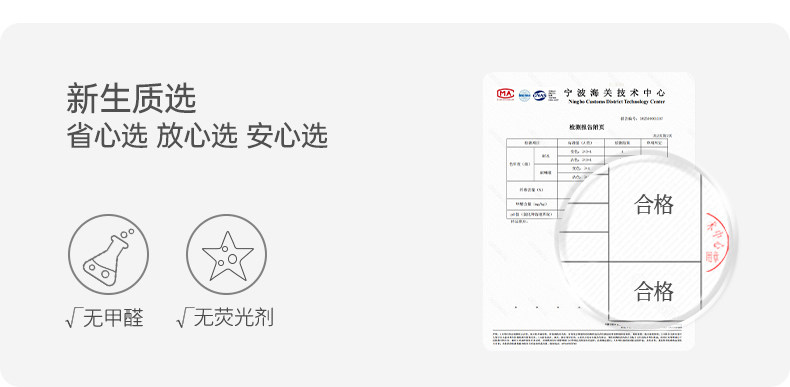The height and width of the screenshot is (387, 790).
Task: Click the 宁波海关技术中心 report title
Action: point(614,92)
